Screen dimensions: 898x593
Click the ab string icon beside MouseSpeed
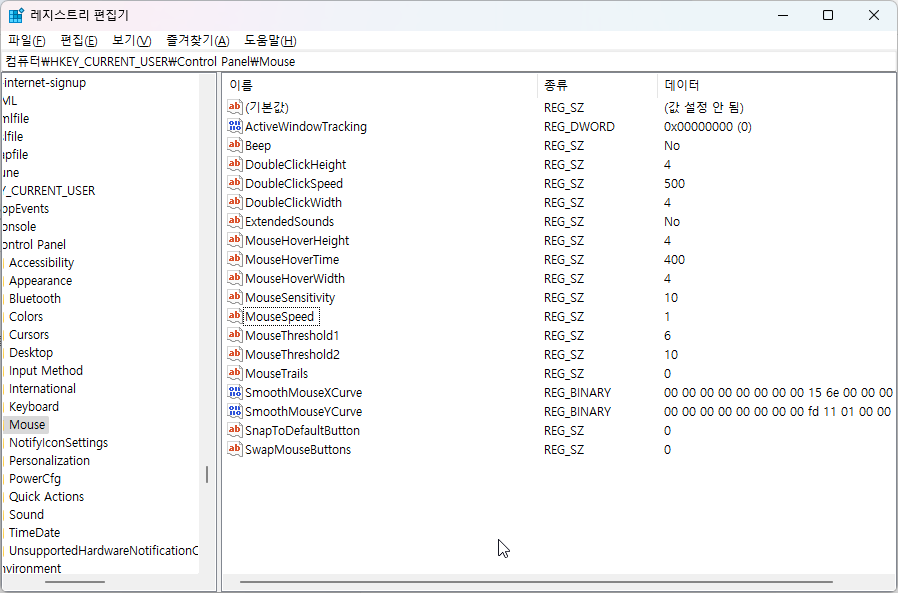[x=234, y=316]
